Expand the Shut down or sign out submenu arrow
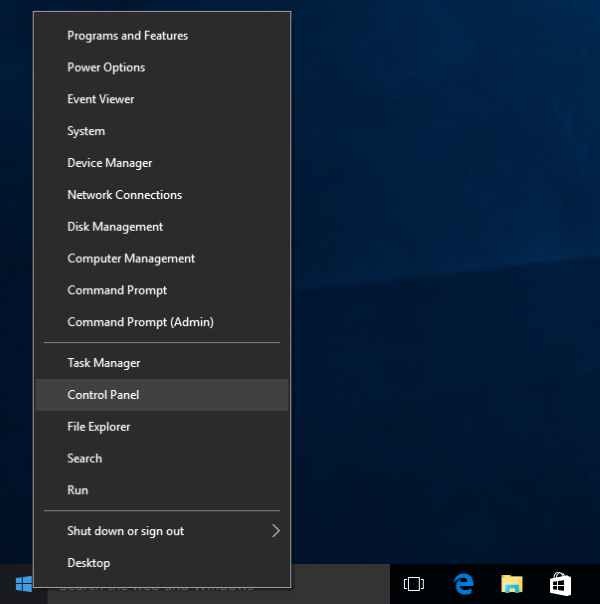The height and width of the screenshot is (604, 600). coord(276,531)
